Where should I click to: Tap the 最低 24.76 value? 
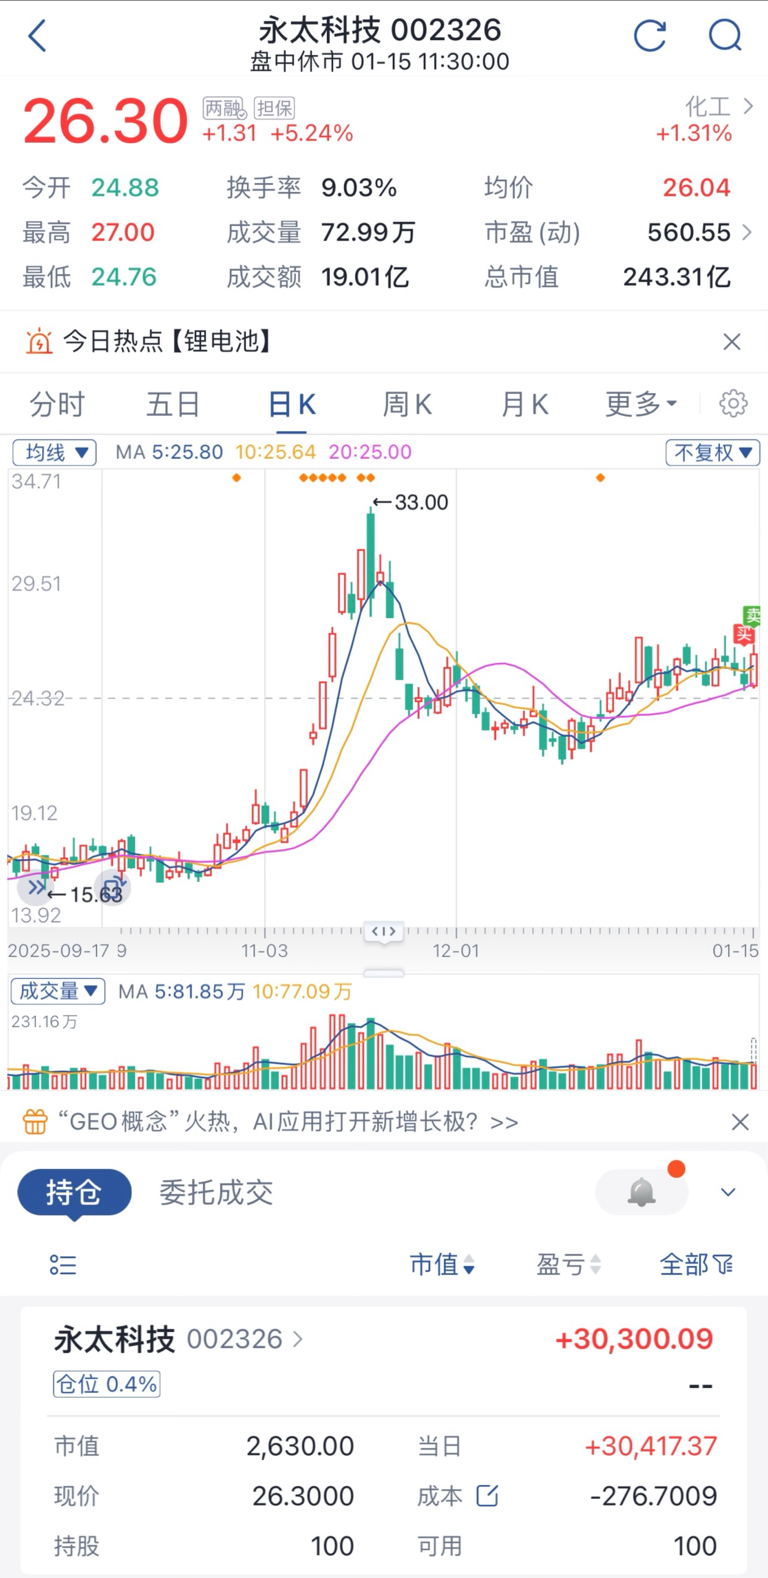coord(124,277)
